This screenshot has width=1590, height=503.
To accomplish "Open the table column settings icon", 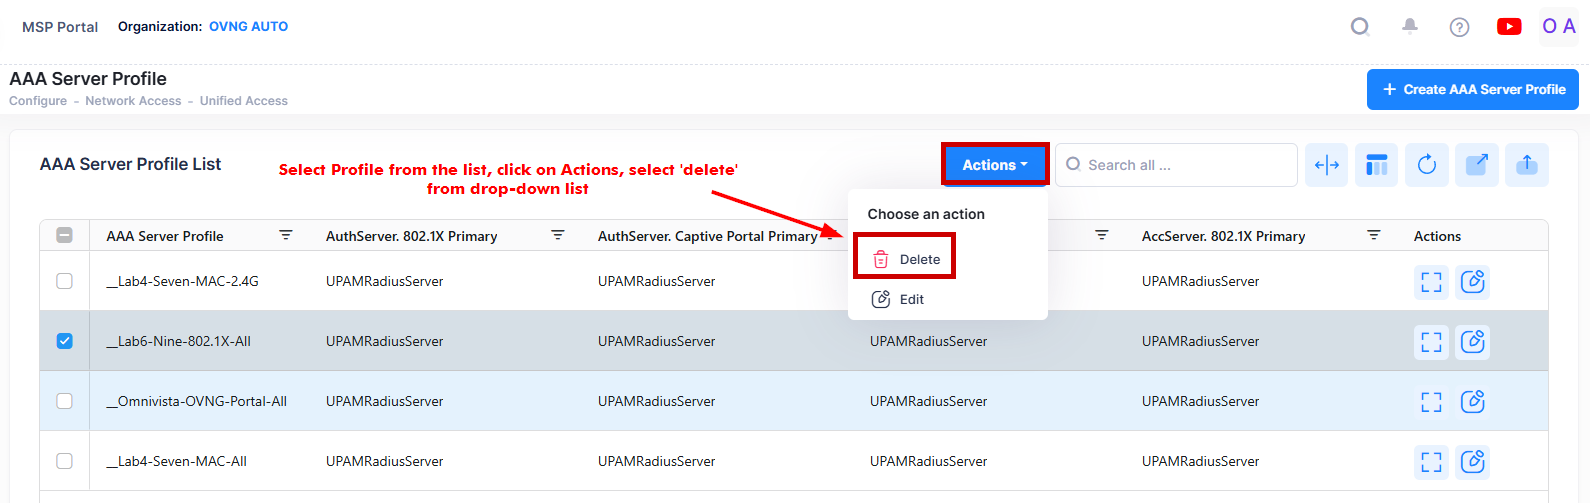I will point(1377,165).
